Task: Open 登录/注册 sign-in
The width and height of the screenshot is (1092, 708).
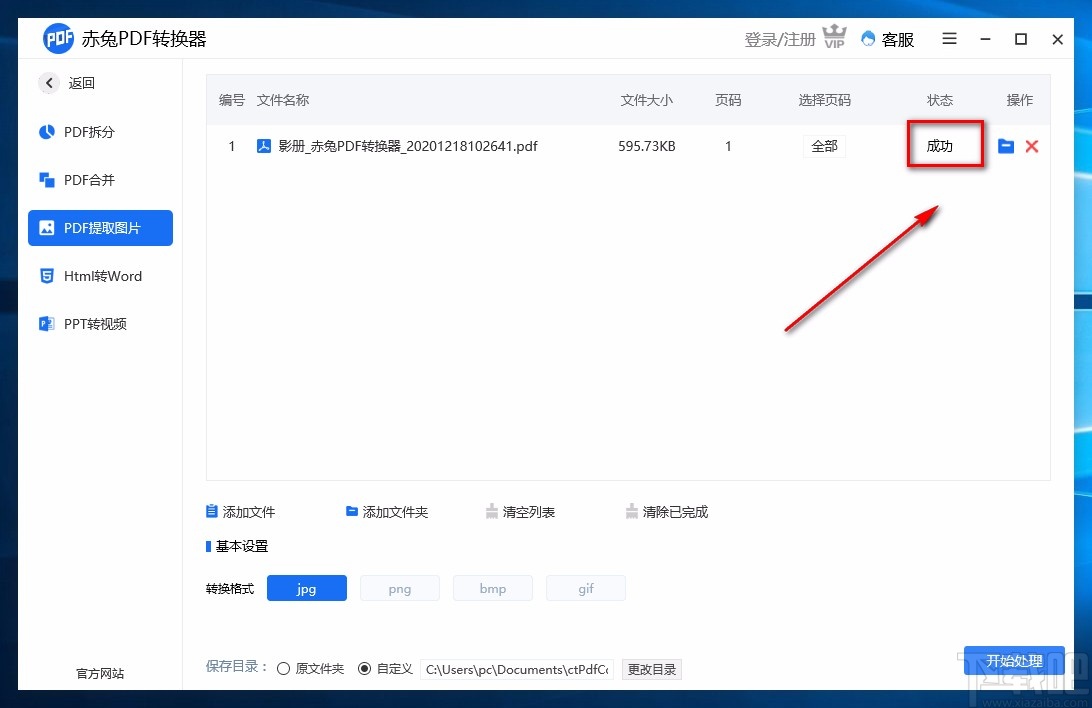Action: pos(779,39)
